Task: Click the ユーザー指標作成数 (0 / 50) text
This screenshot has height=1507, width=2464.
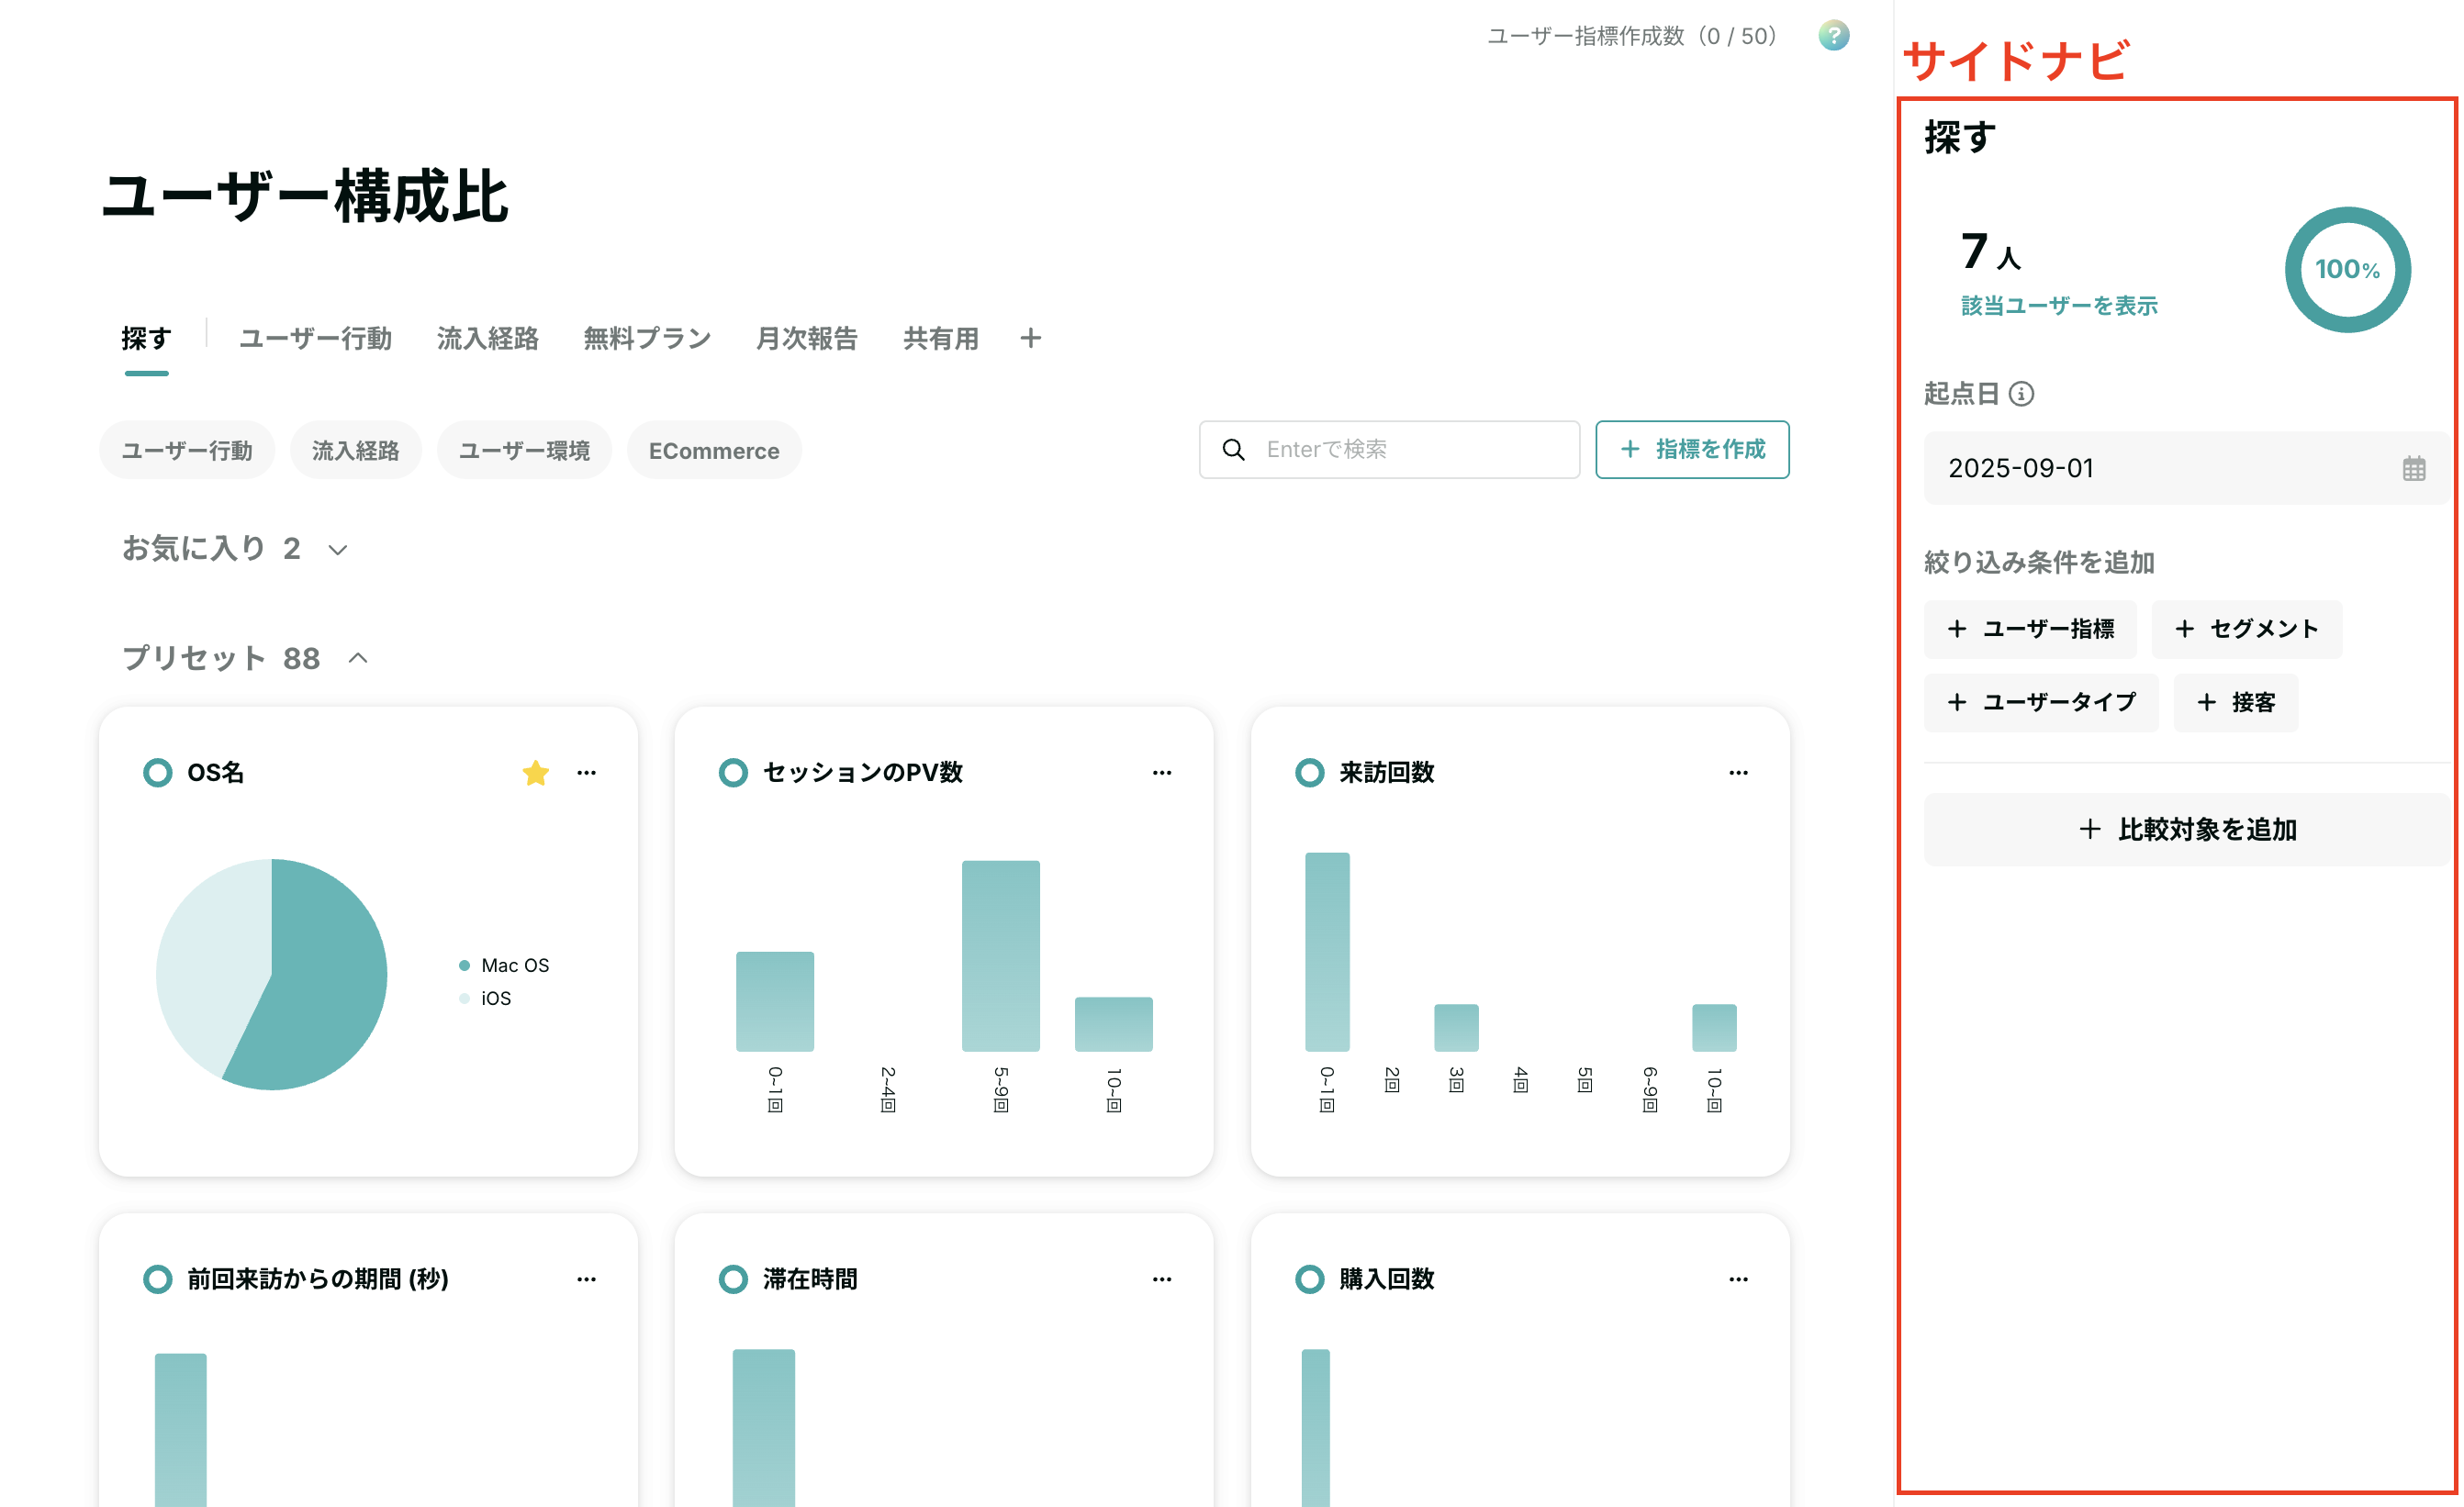Action: tap(1631, 36)
